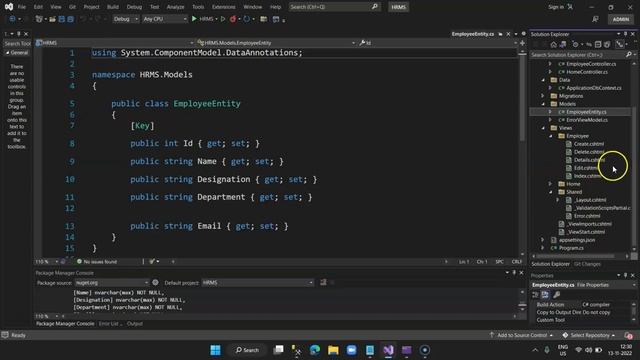Viewport: 640px width, 360px height.
Task: Click the Home icon in Solution Explorer toolbar
Action: pyautogui.click(x=553, y=44)
